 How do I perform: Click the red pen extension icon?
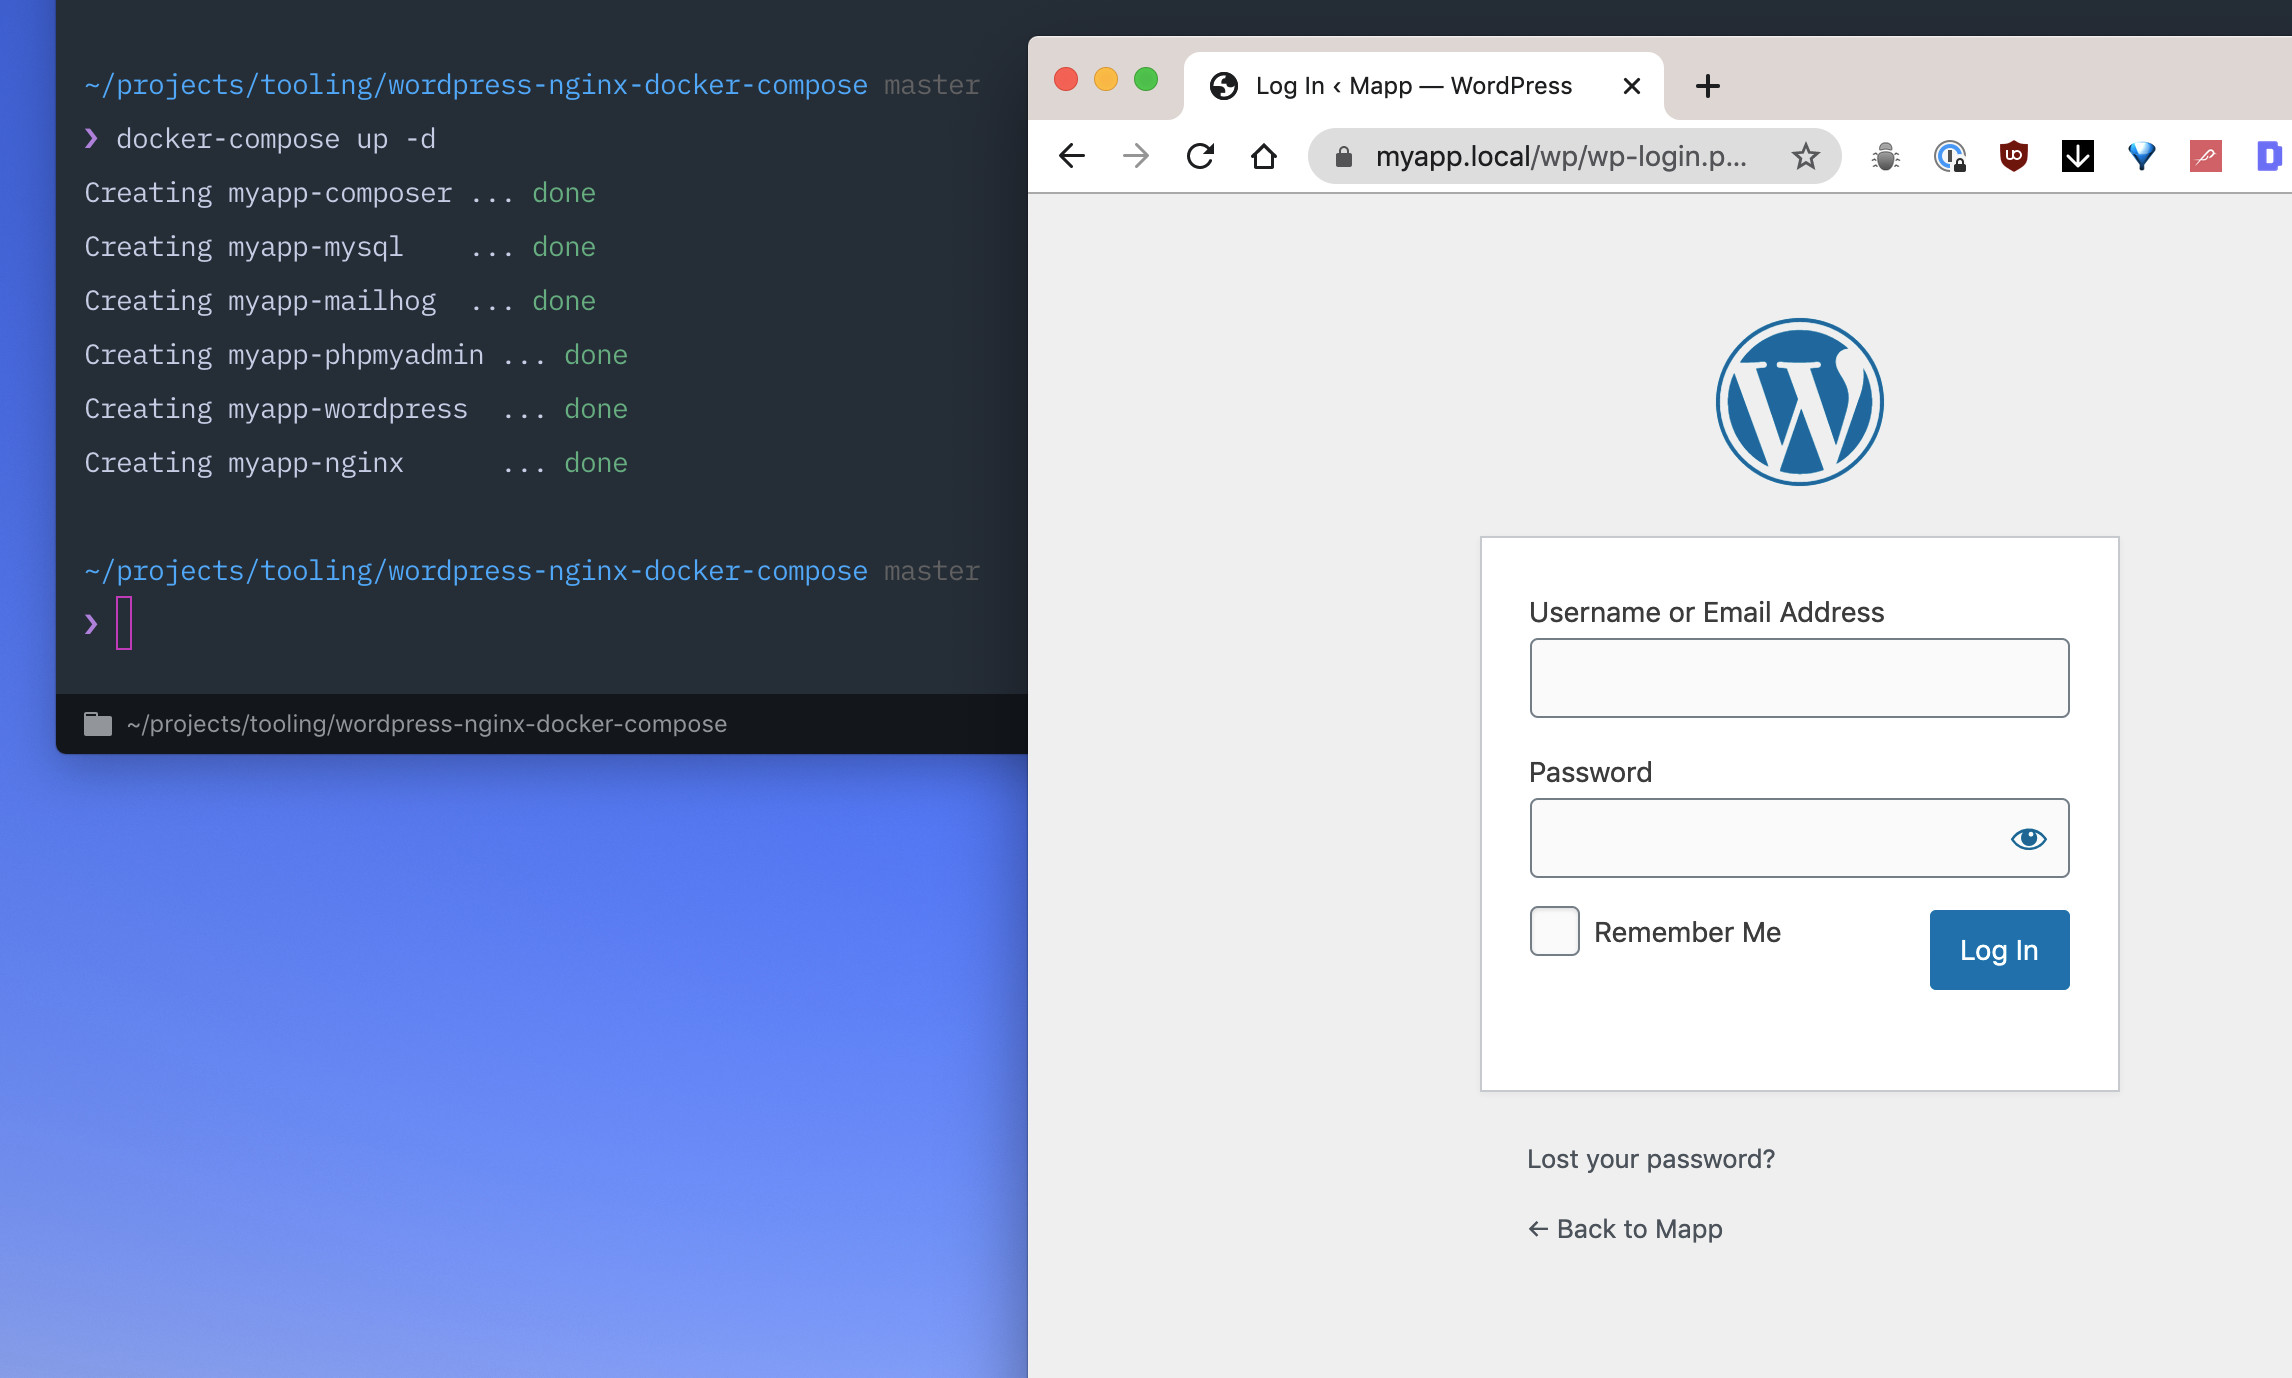(x=2205, y=156)
